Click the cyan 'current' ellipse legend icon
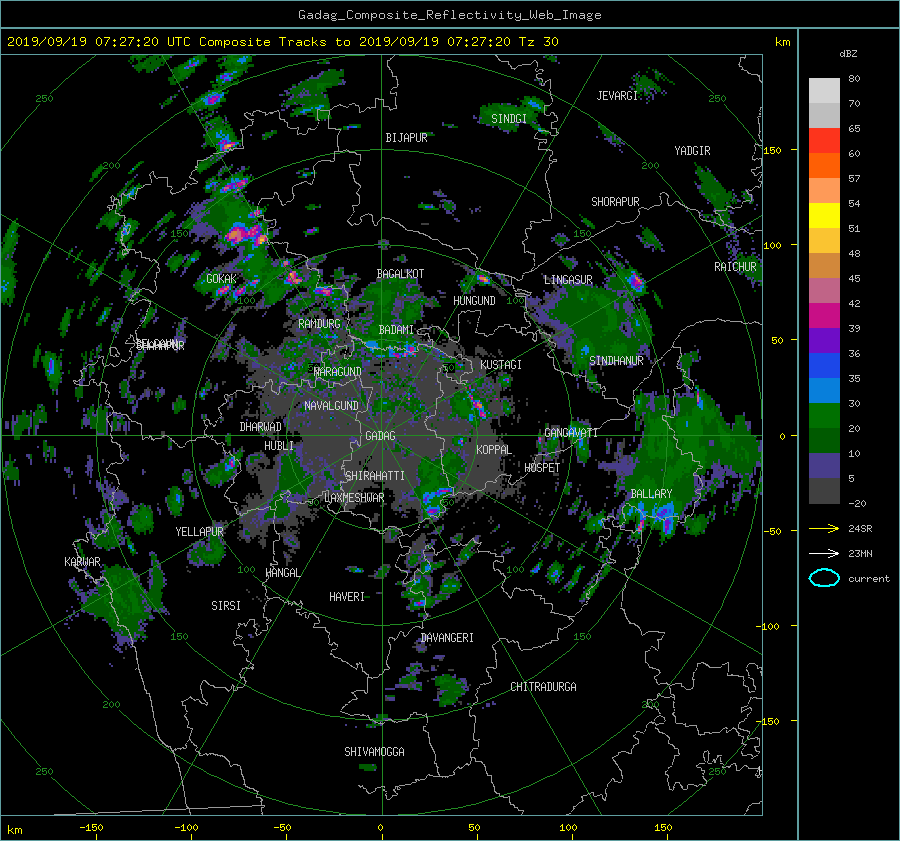The width and height of the screenshot is (900, 841). pyautogui.click(x=824, y=578)
